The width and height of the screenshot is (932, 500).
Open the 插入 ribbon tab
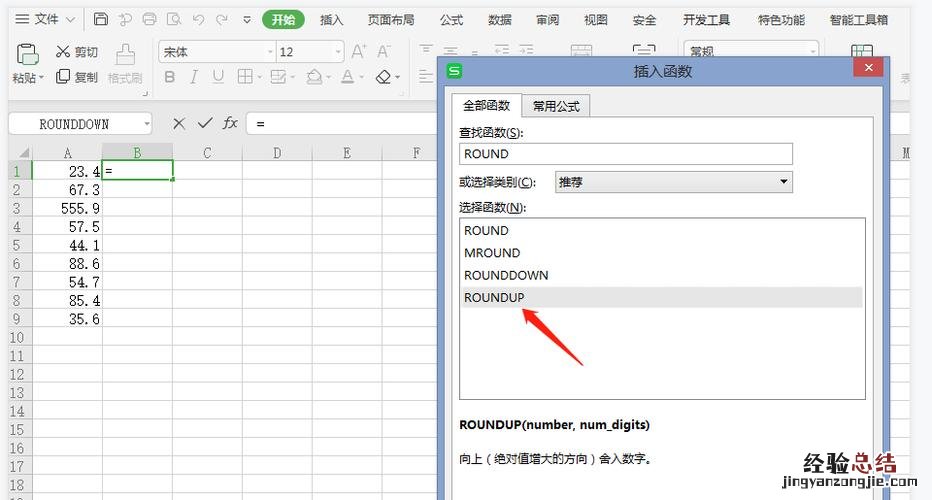pos(331,19)
